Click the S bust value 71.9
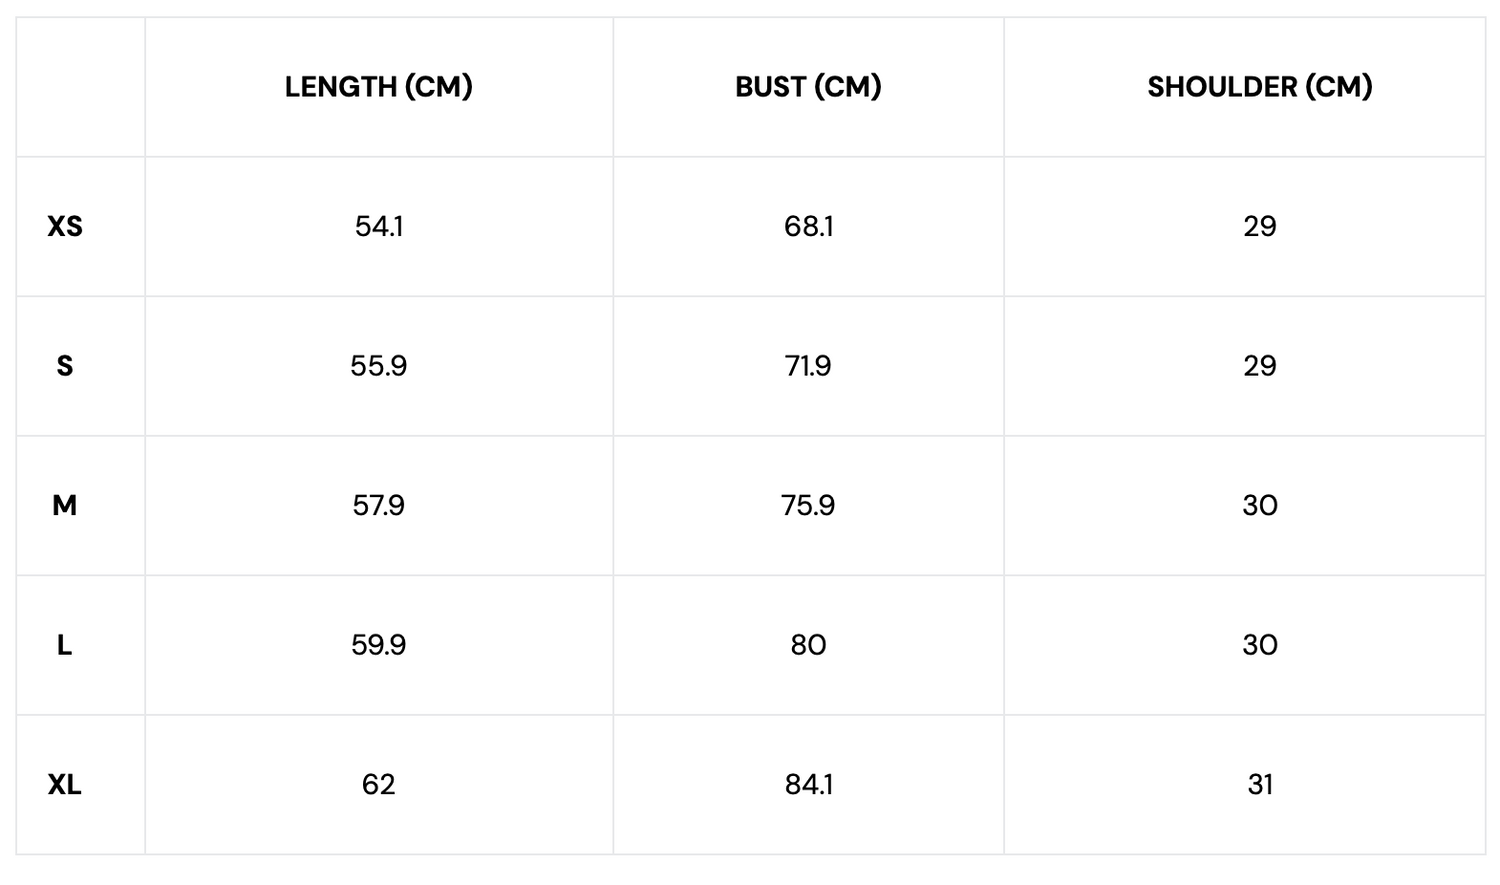Screen dimensions: 1500x885 coord(808,366)
